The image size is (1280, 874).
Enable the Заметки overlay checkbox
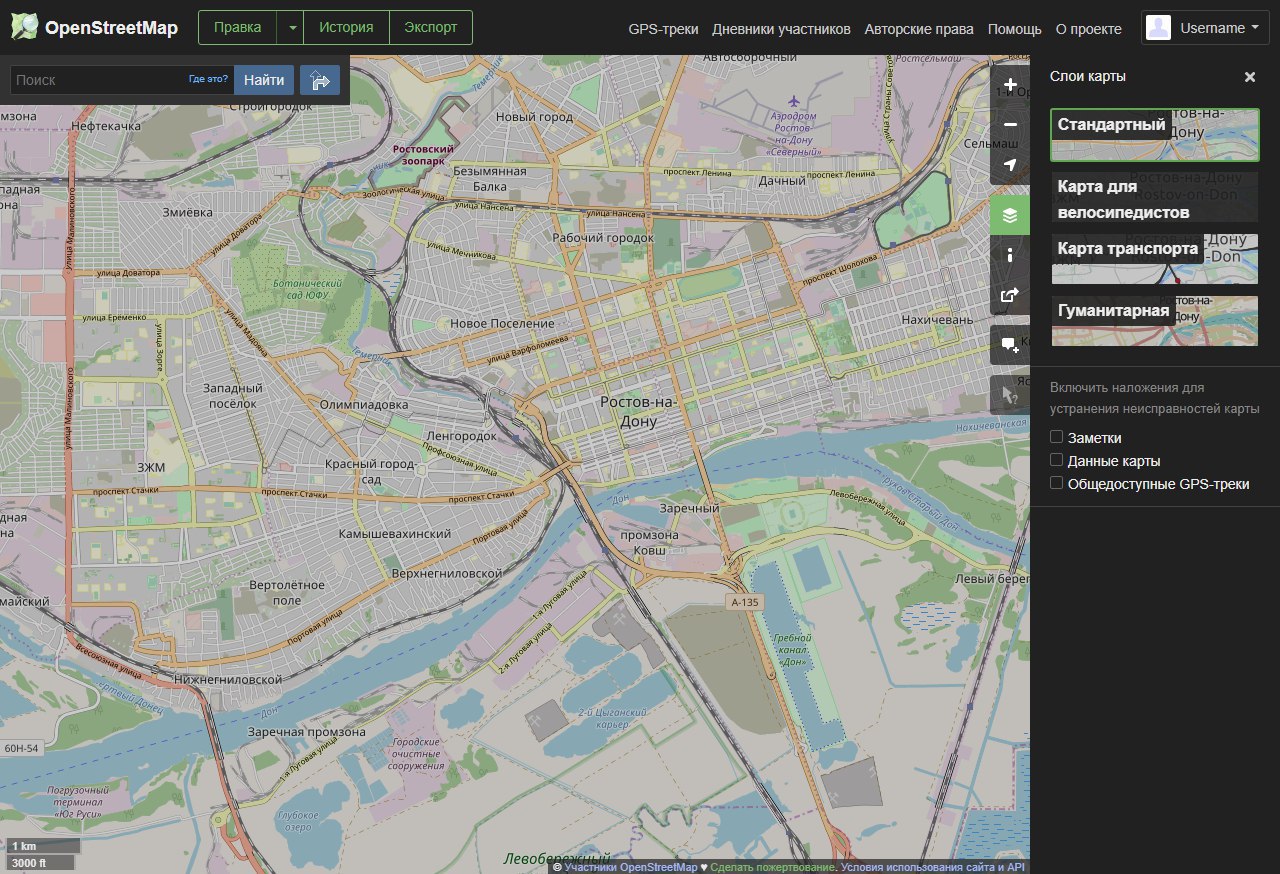coord(1056,437)
